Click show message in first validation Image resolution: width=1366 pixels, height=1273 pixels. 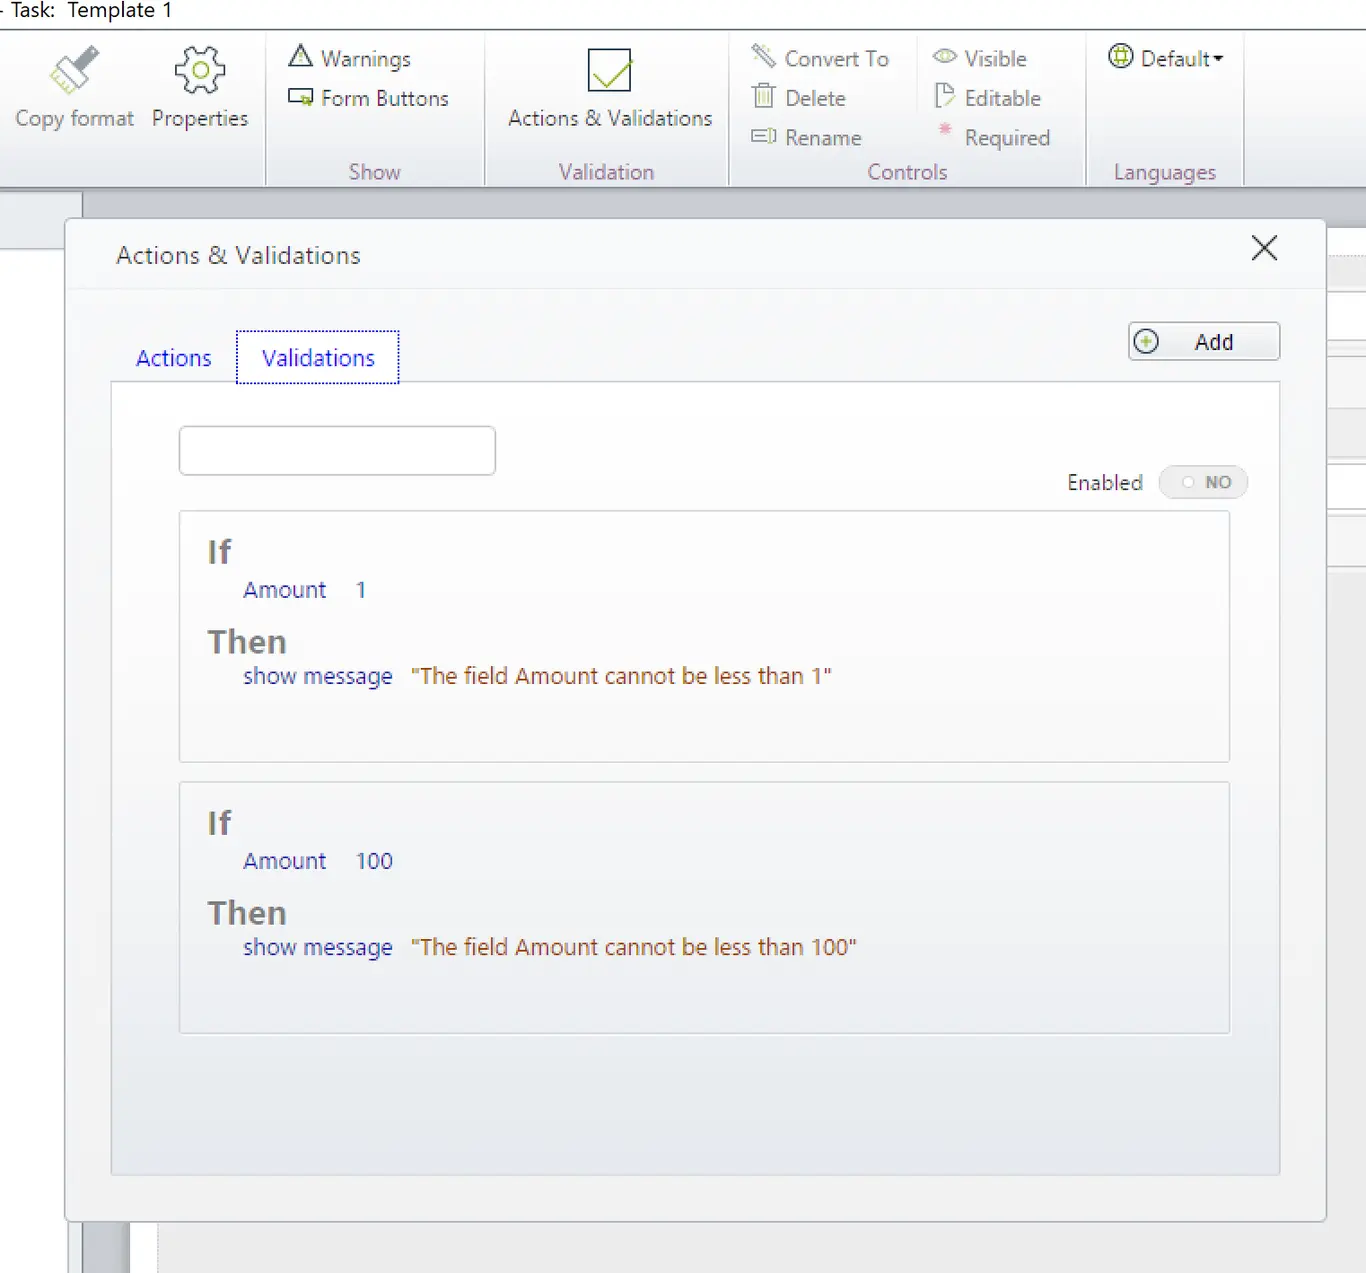click(318, 677)
